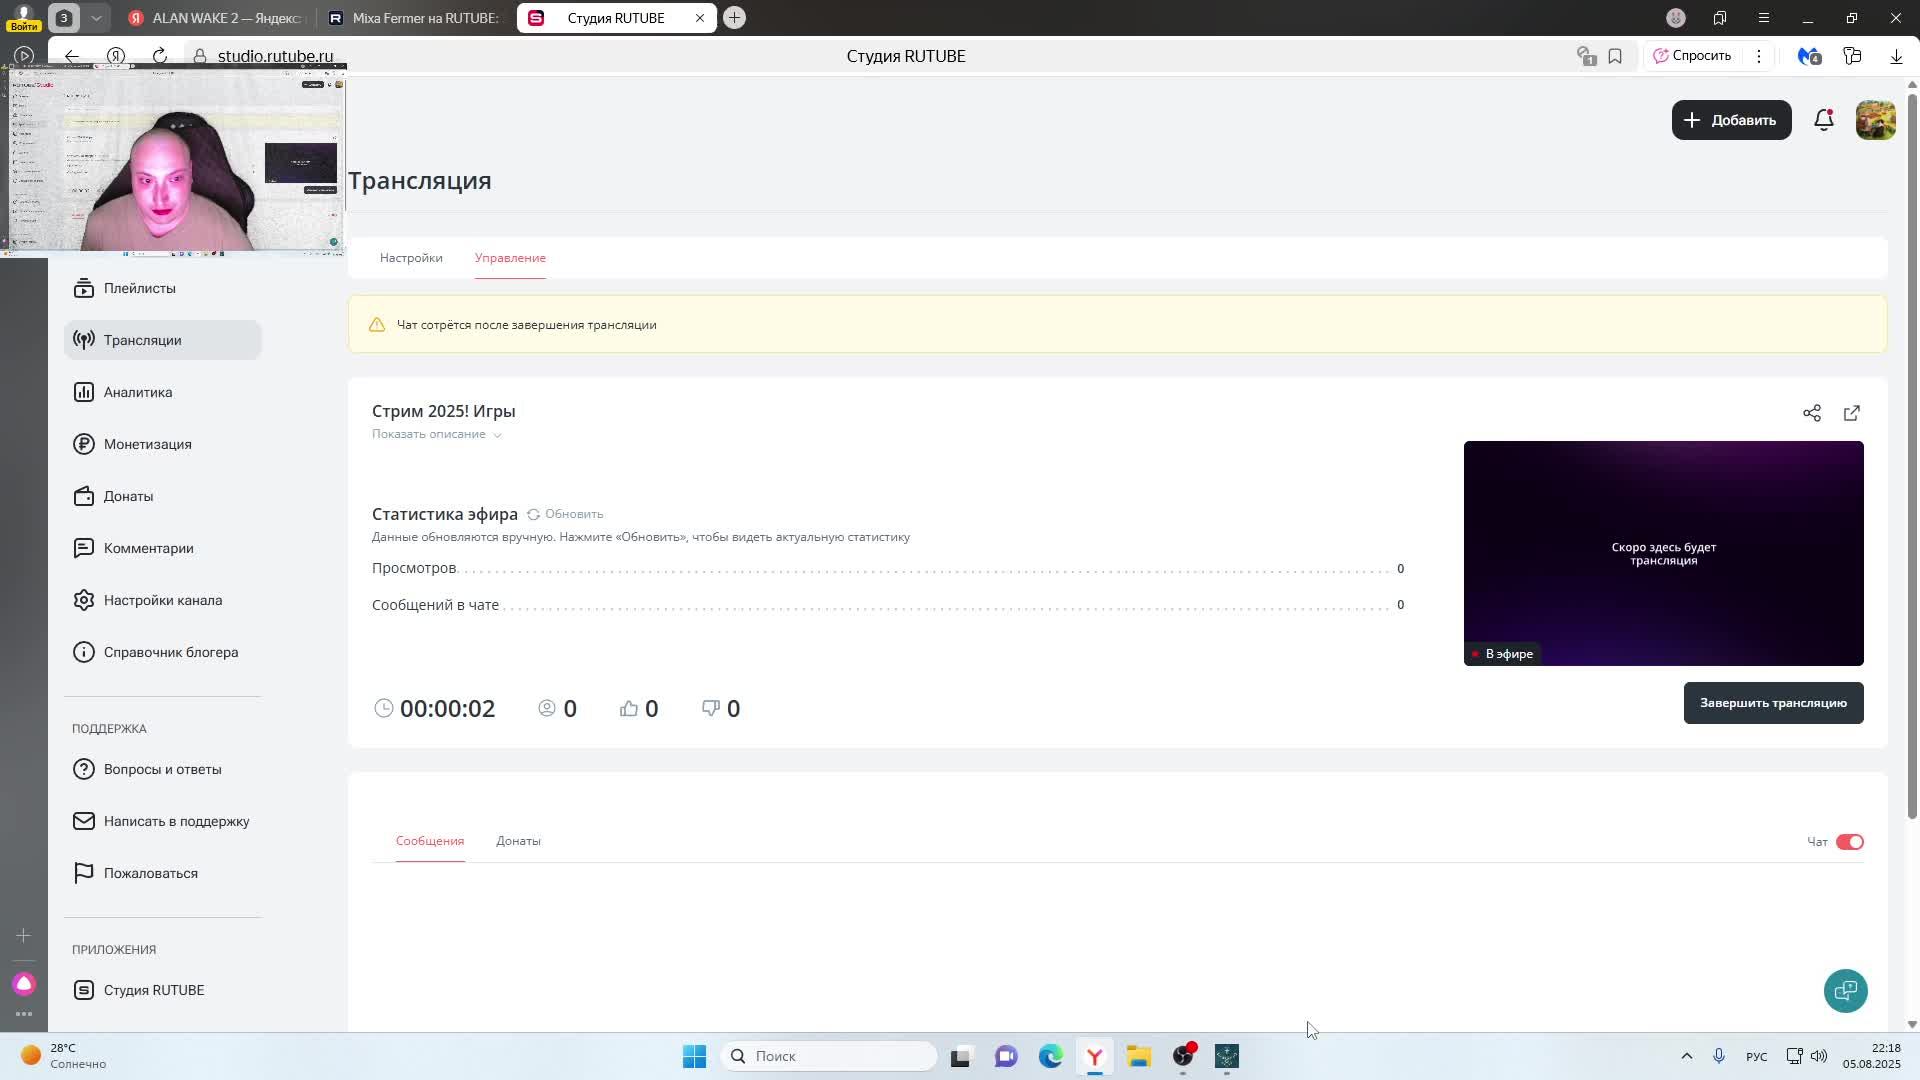Select Аналитика in the sidebar
The width and height of the screenshot is (1920, 1080).
coord(138,392)
